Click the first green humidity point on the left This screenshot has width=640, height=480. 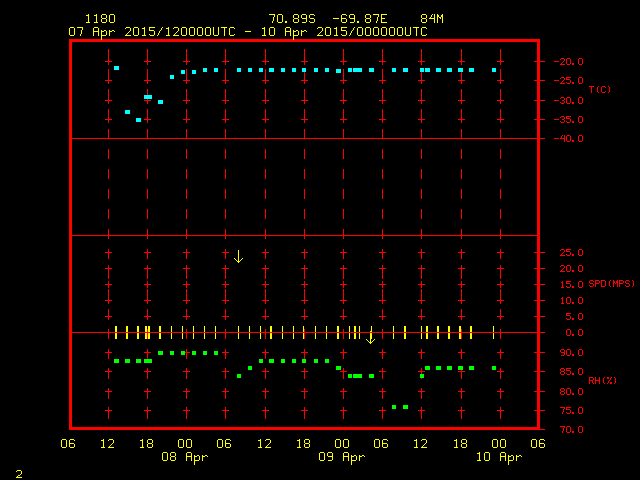click(x=116, y=361)
